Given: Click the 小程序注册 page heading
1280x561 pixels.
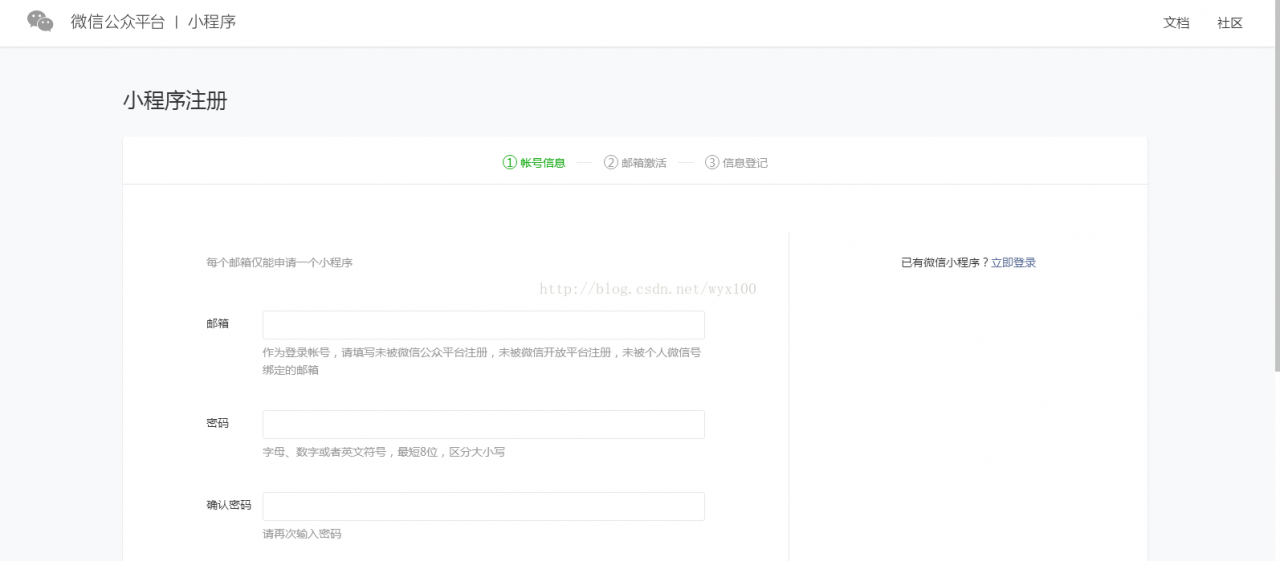Looking at the screenshot, I should tap(175, 101).
